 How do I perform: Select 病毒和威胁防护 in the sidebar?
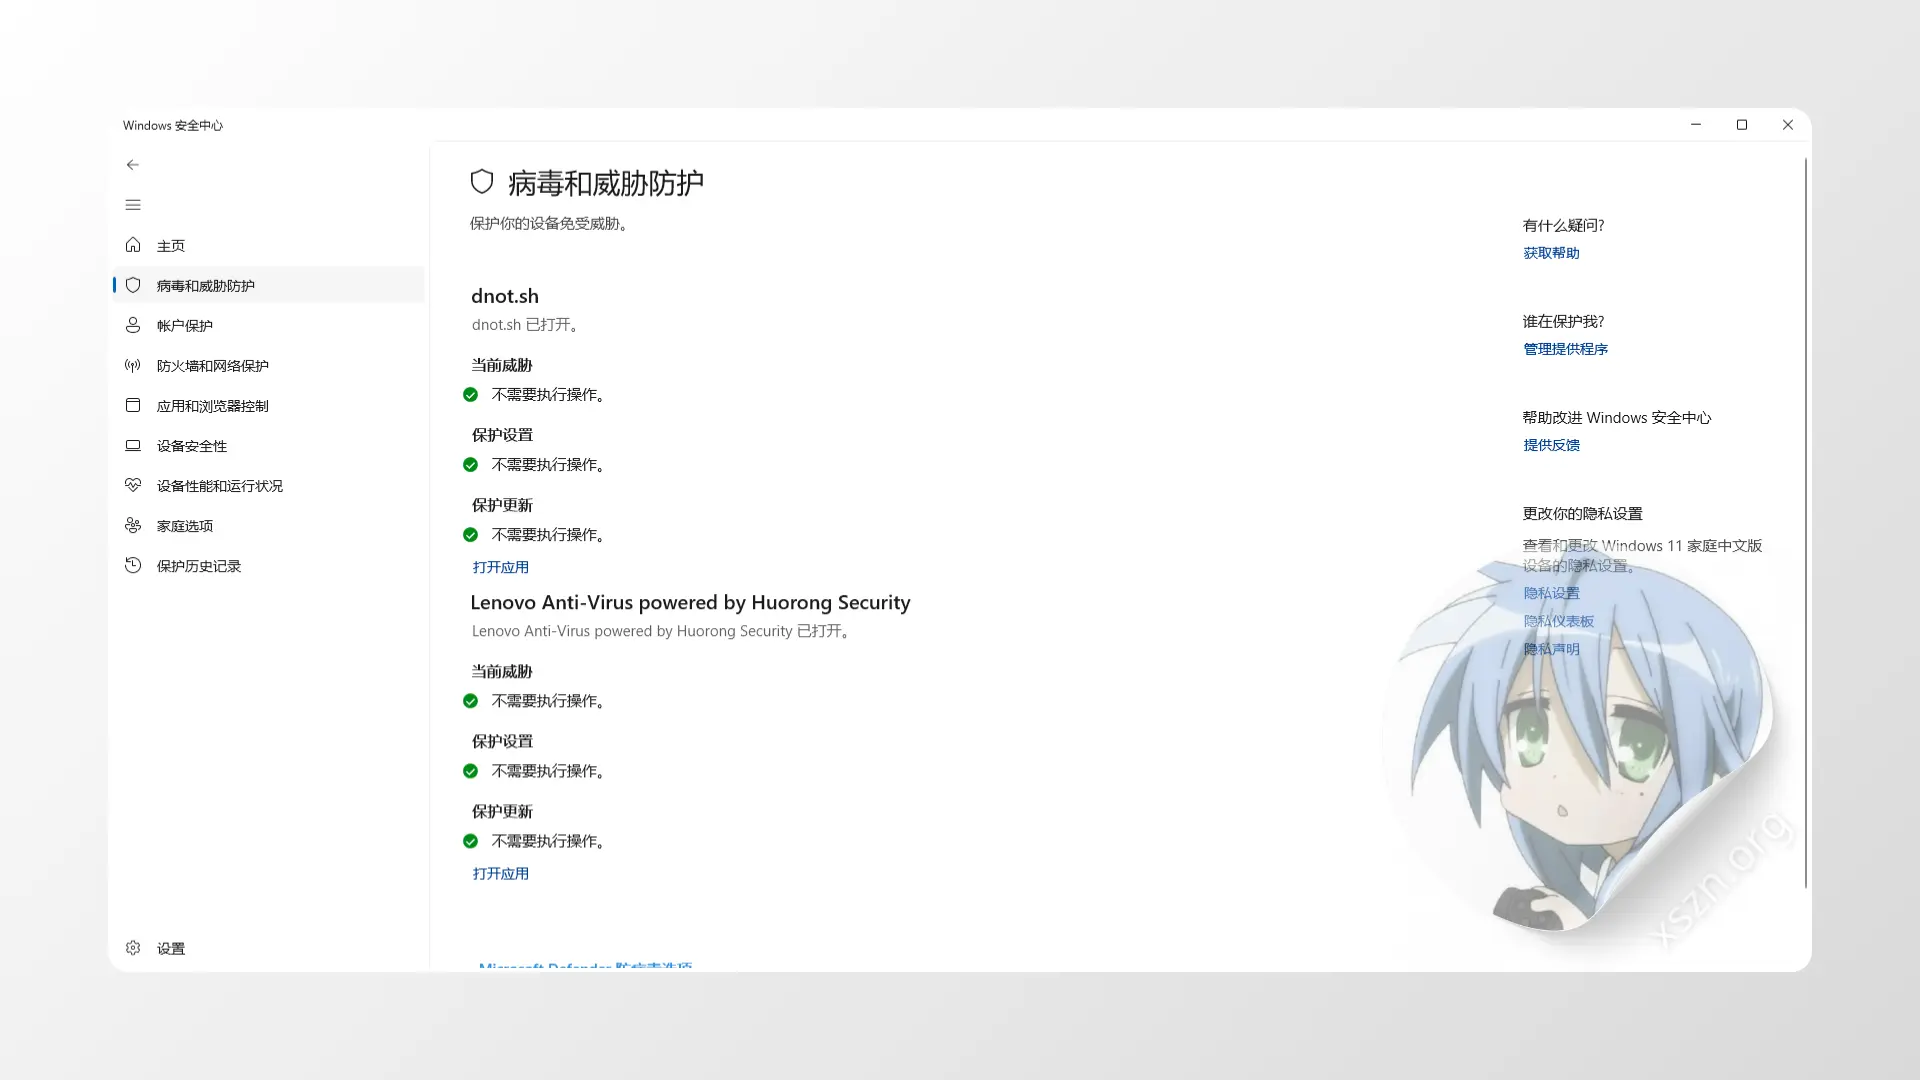point(269,285)
